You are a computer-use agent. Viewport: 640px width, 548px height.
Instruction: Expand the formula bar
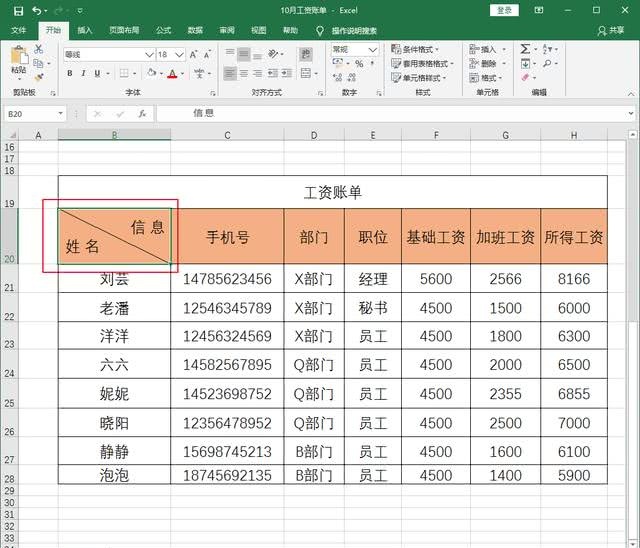[631, 113]
